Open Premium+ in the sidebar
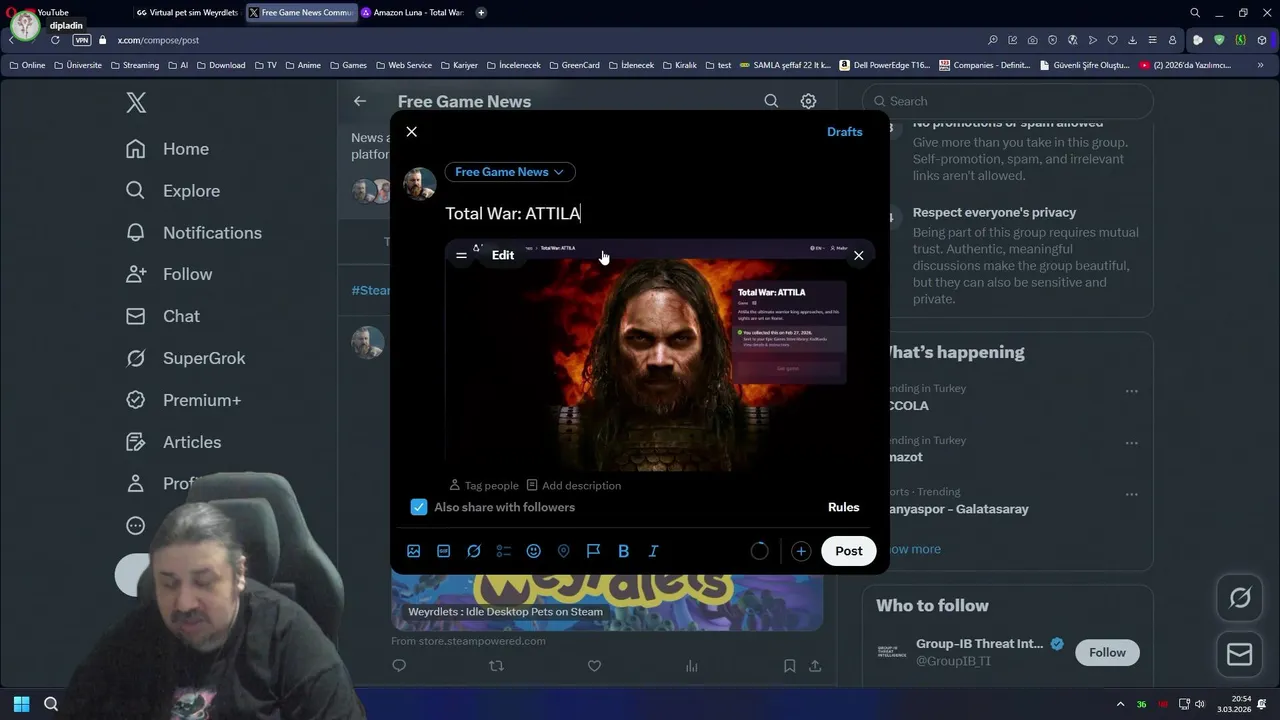Screen dimensions: 1280x720 [184, 400]
